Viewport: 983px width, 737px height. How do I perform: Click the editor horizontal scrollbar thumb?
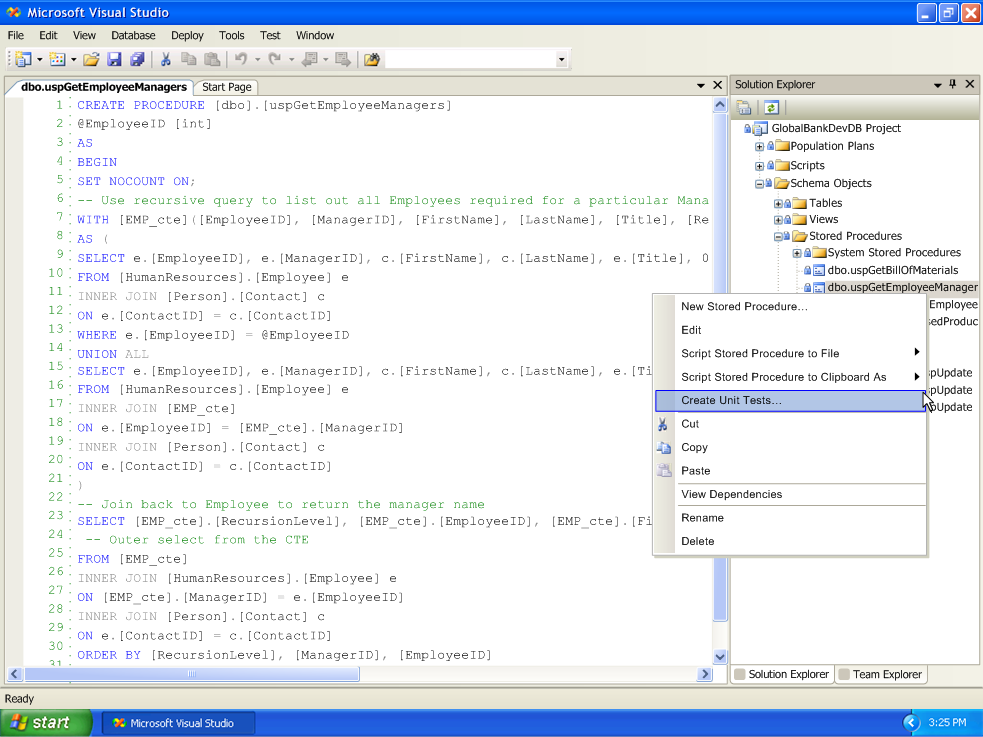pos(192,674)
